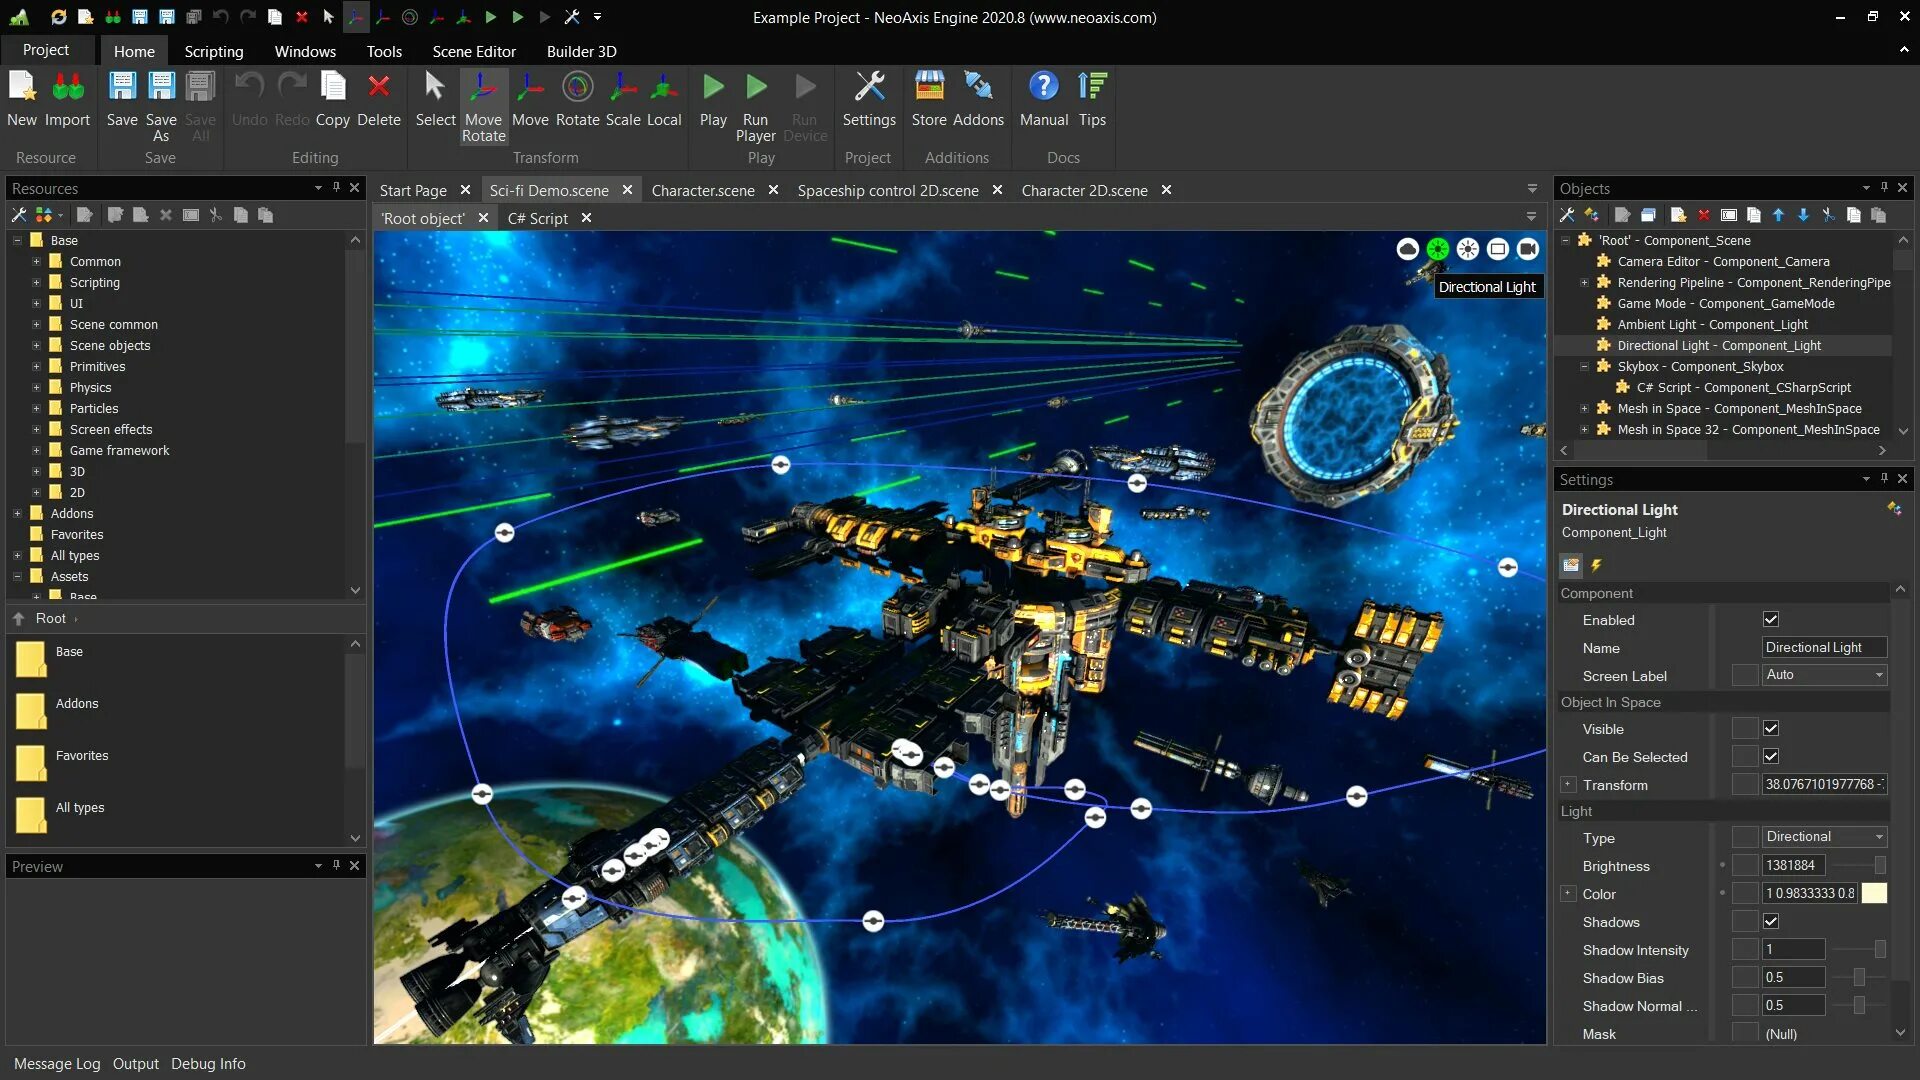Open the Message Log panel
The width and height of the screenshot is (1920, 1080).
coord(57,1064)
